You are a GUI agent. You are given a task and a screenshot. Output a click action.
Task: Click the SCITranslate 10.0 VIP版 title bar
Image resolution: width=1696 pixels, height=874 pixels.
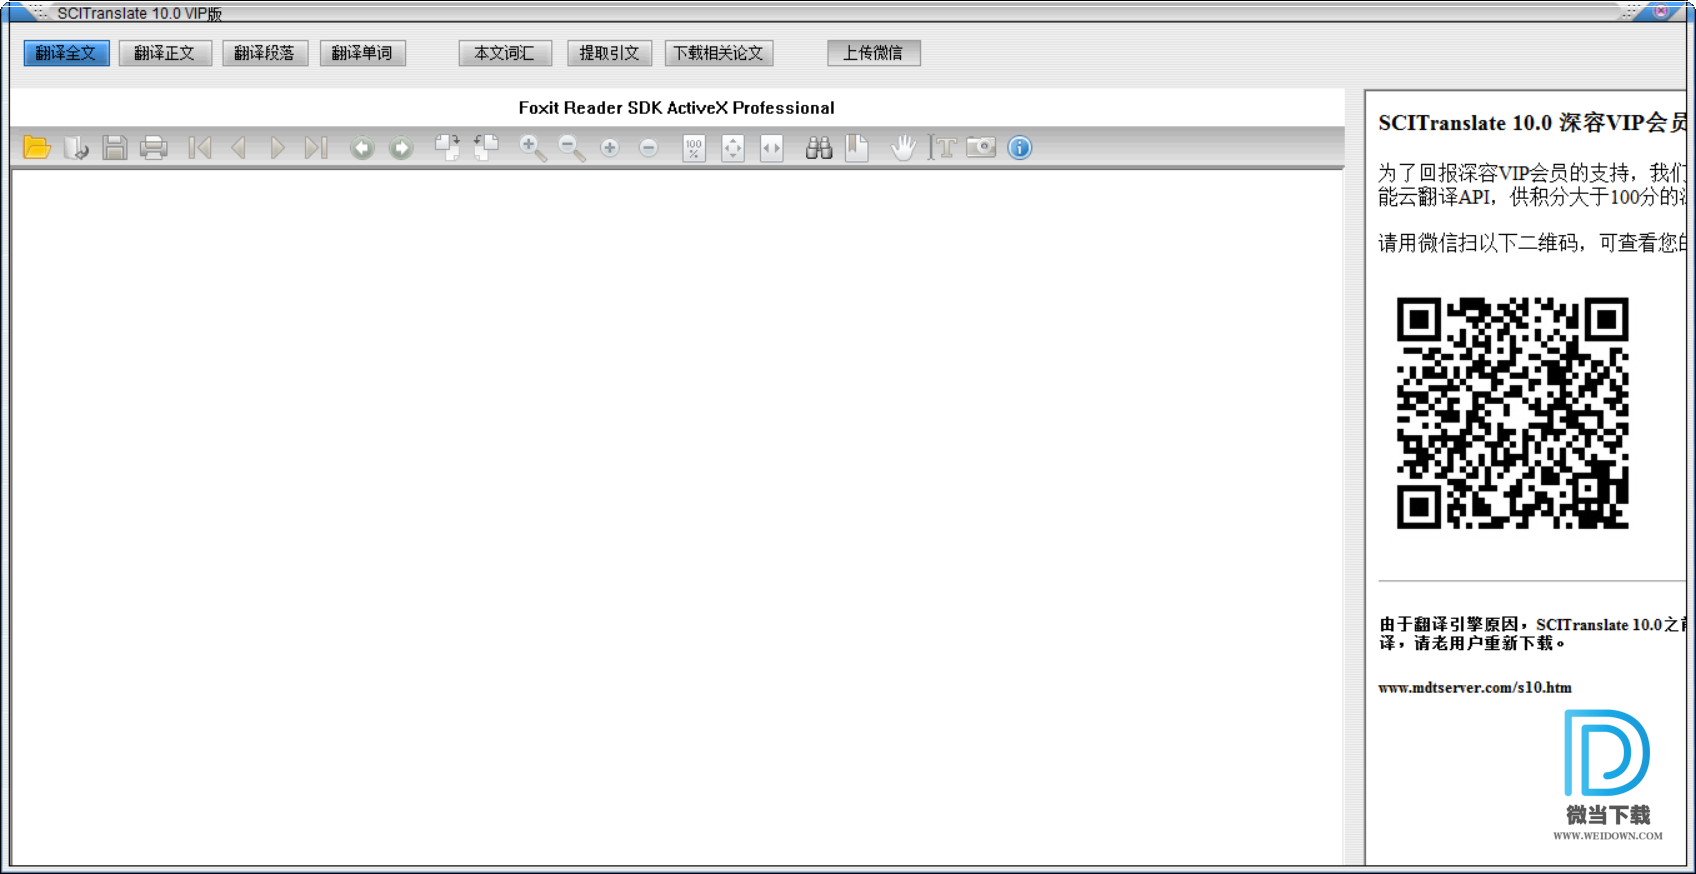(140, 14)
